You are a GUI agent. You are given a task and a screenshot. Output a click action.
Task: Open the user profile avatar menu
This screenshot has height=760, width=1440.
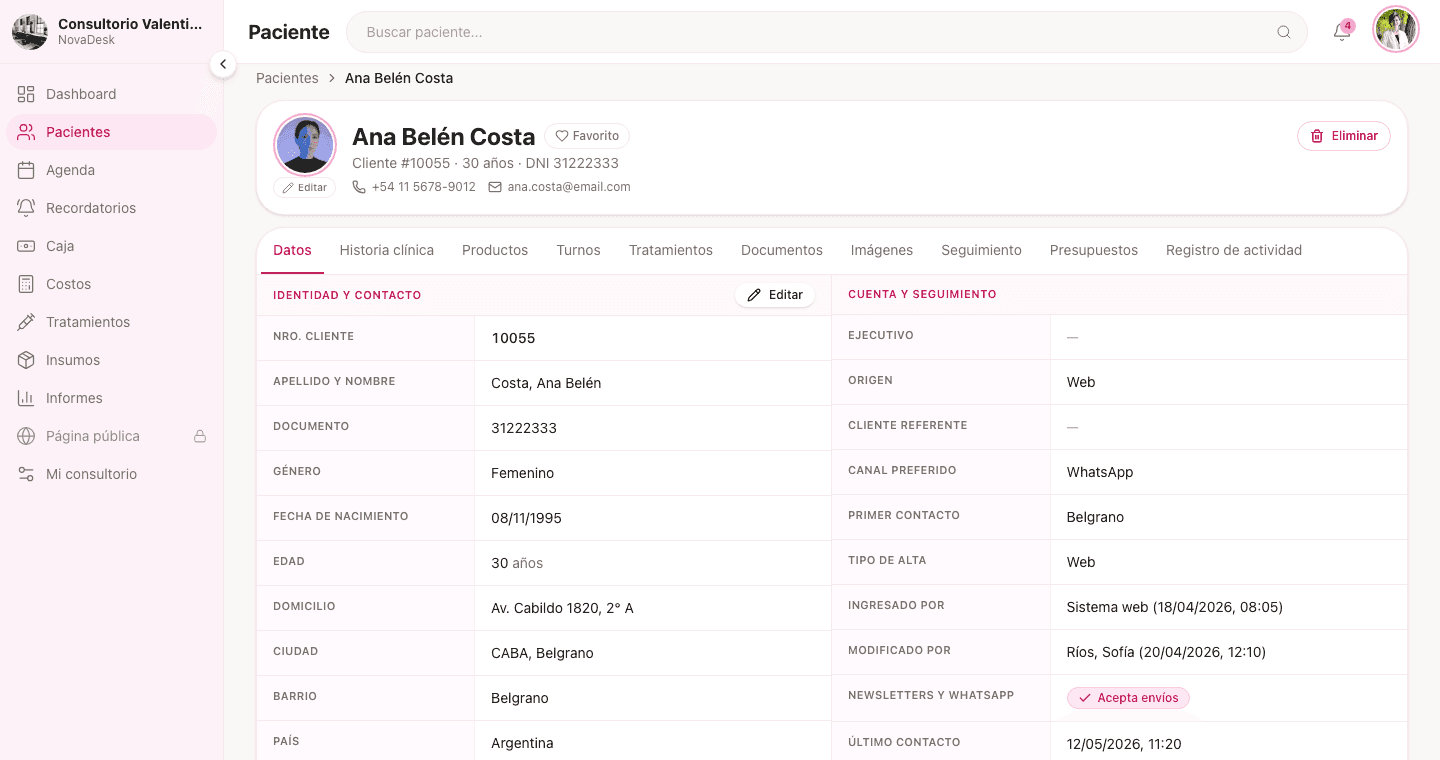[x=1396, y=30]
